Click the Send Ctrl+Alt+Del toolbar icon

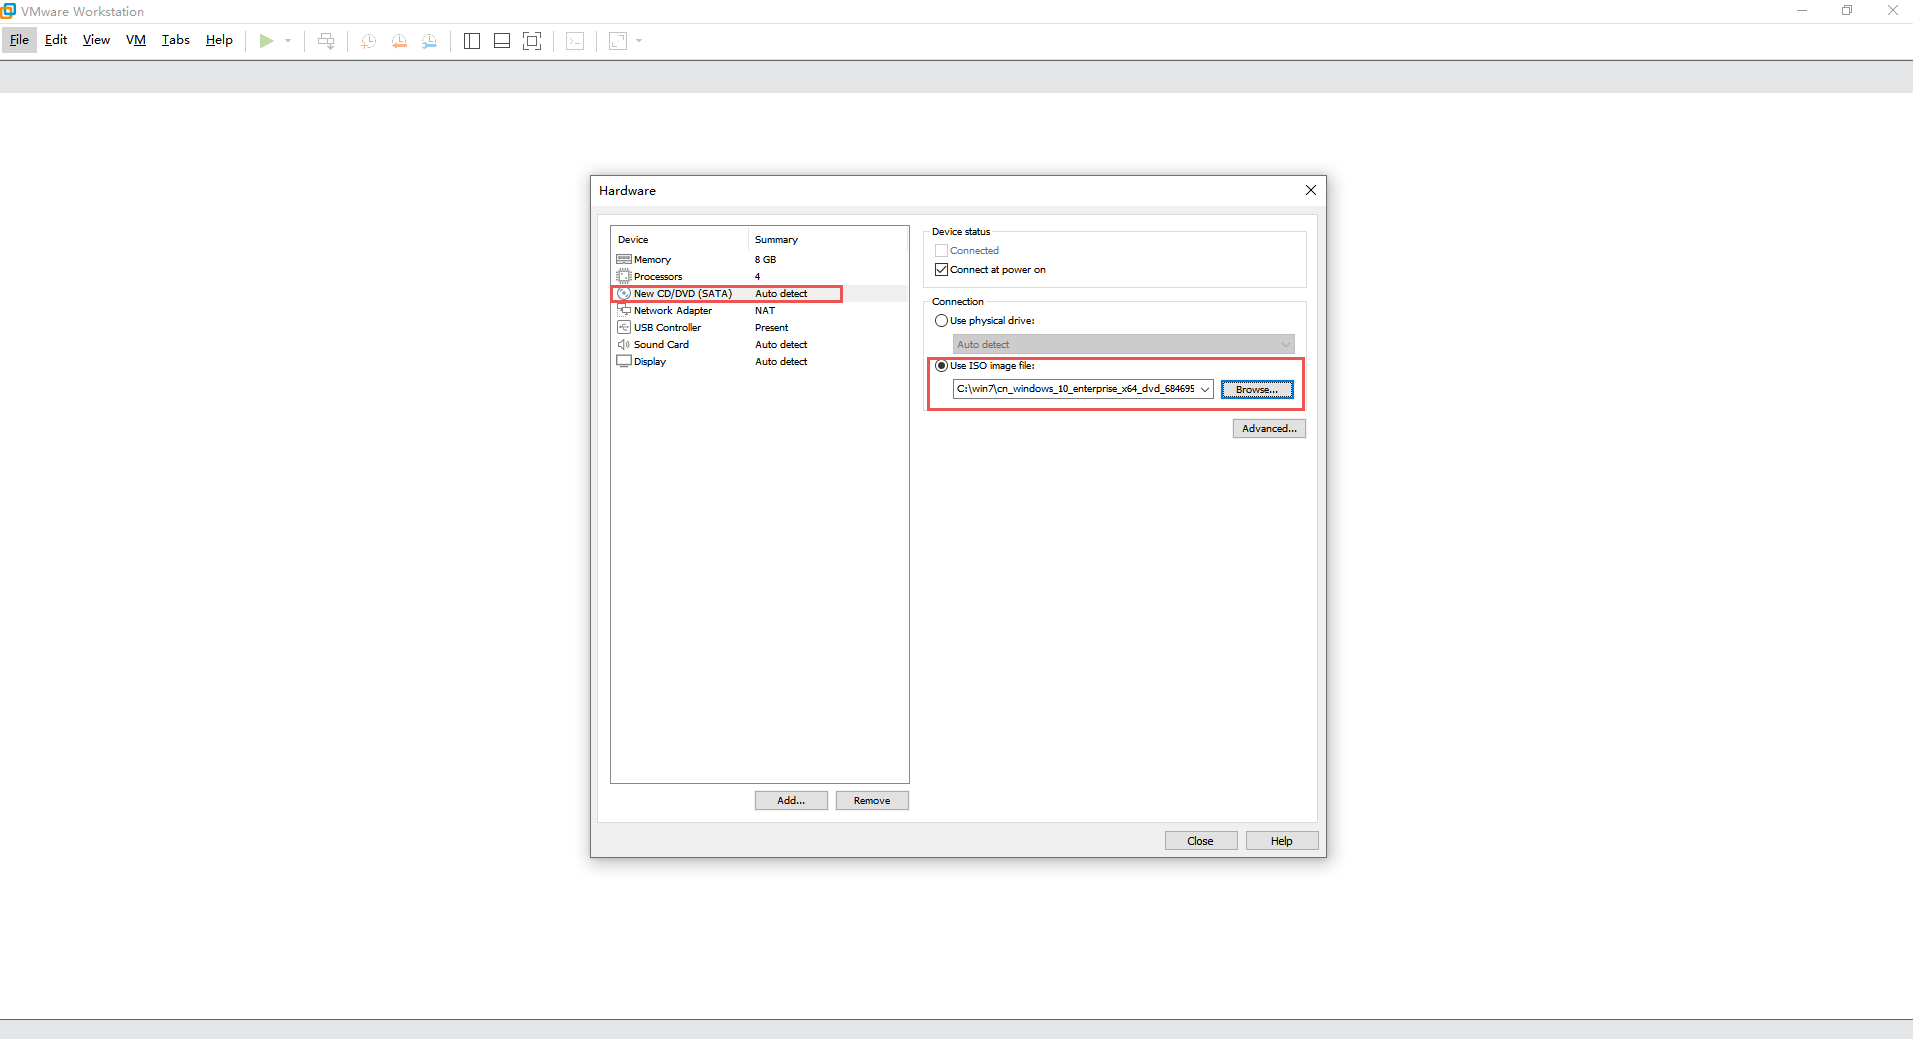pos(326,41)
